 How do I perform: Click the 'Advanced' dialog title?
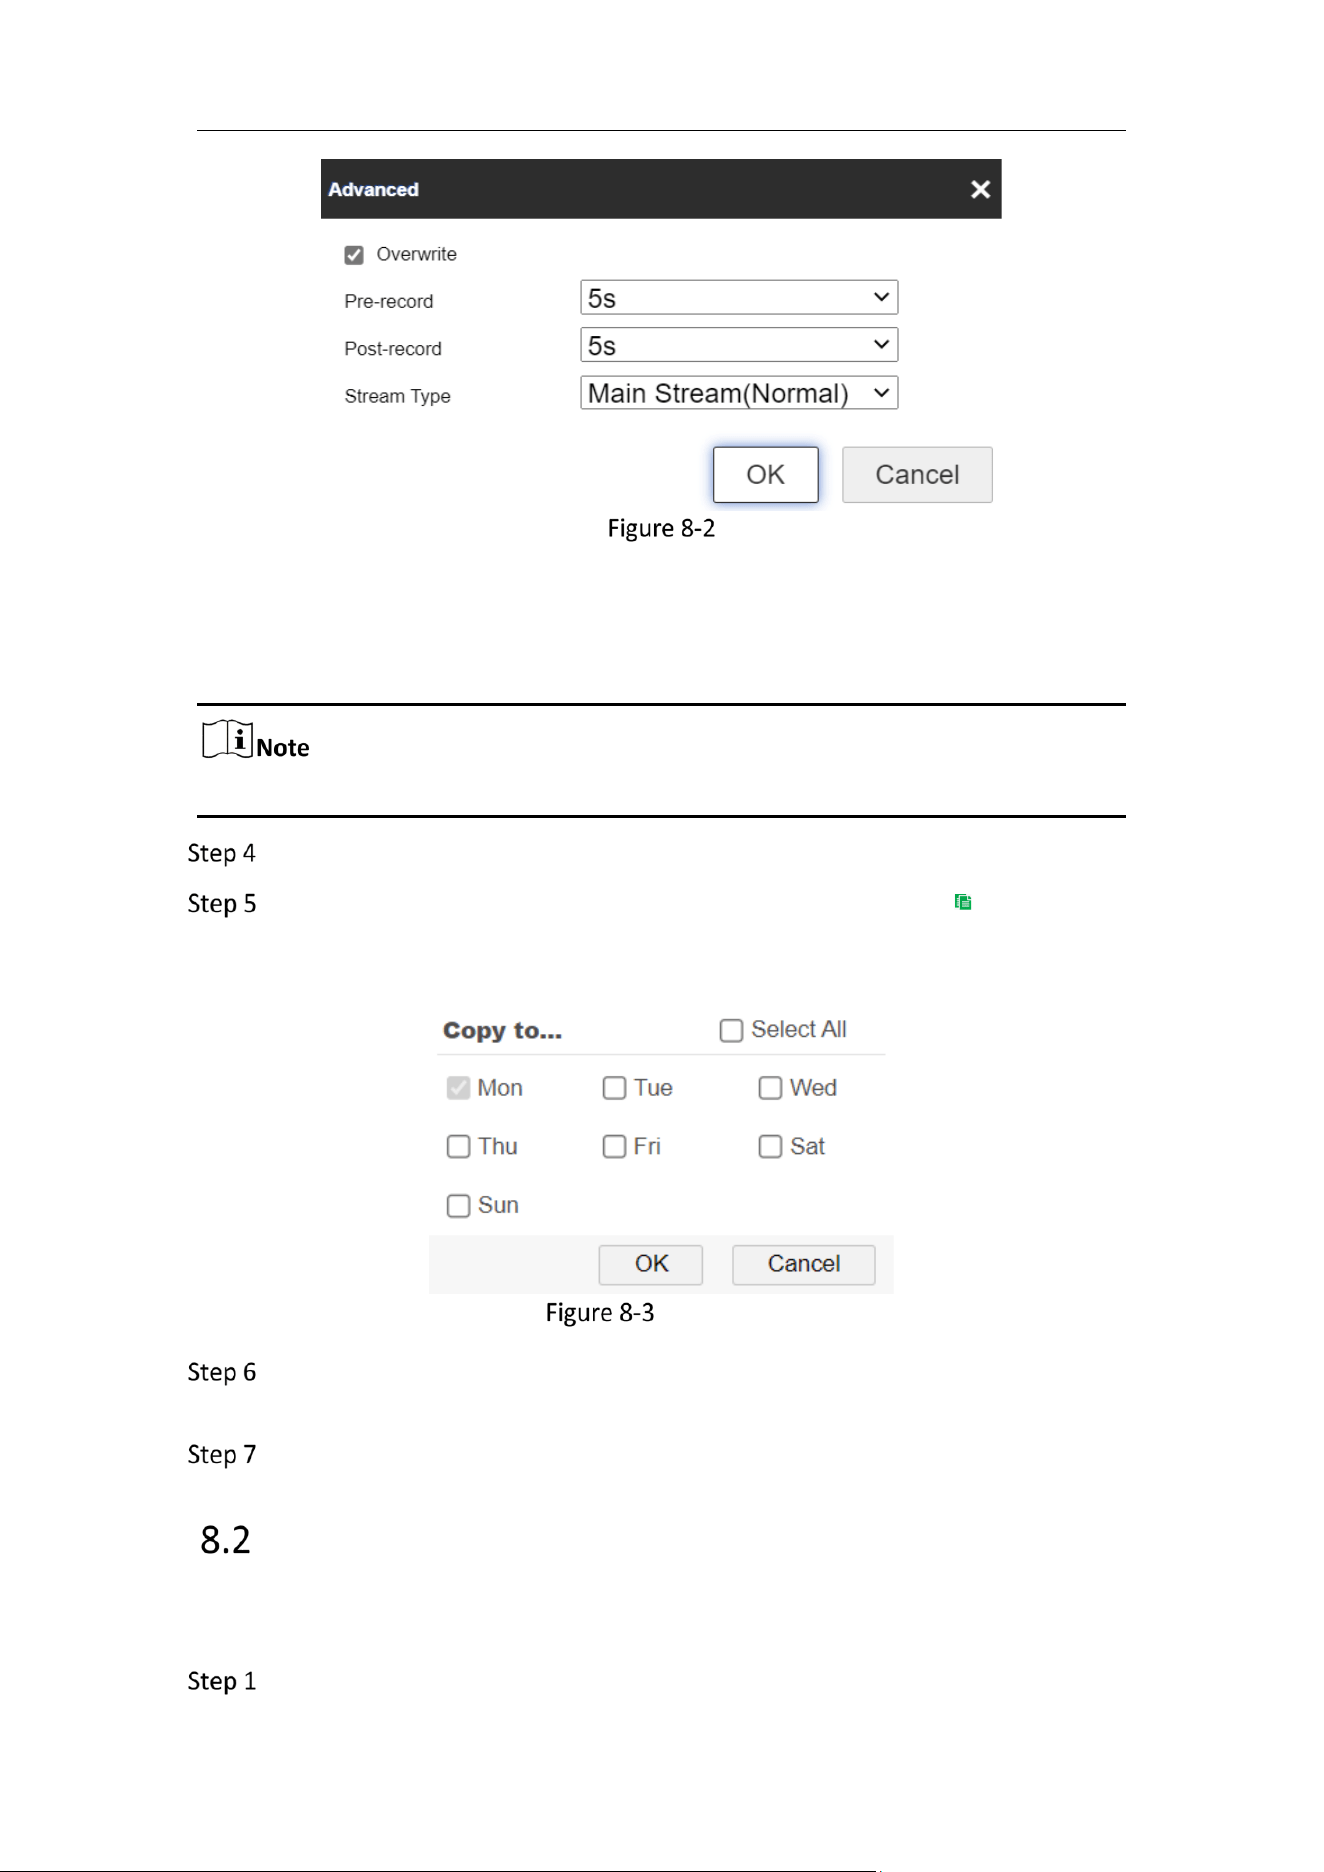[373, 189]
